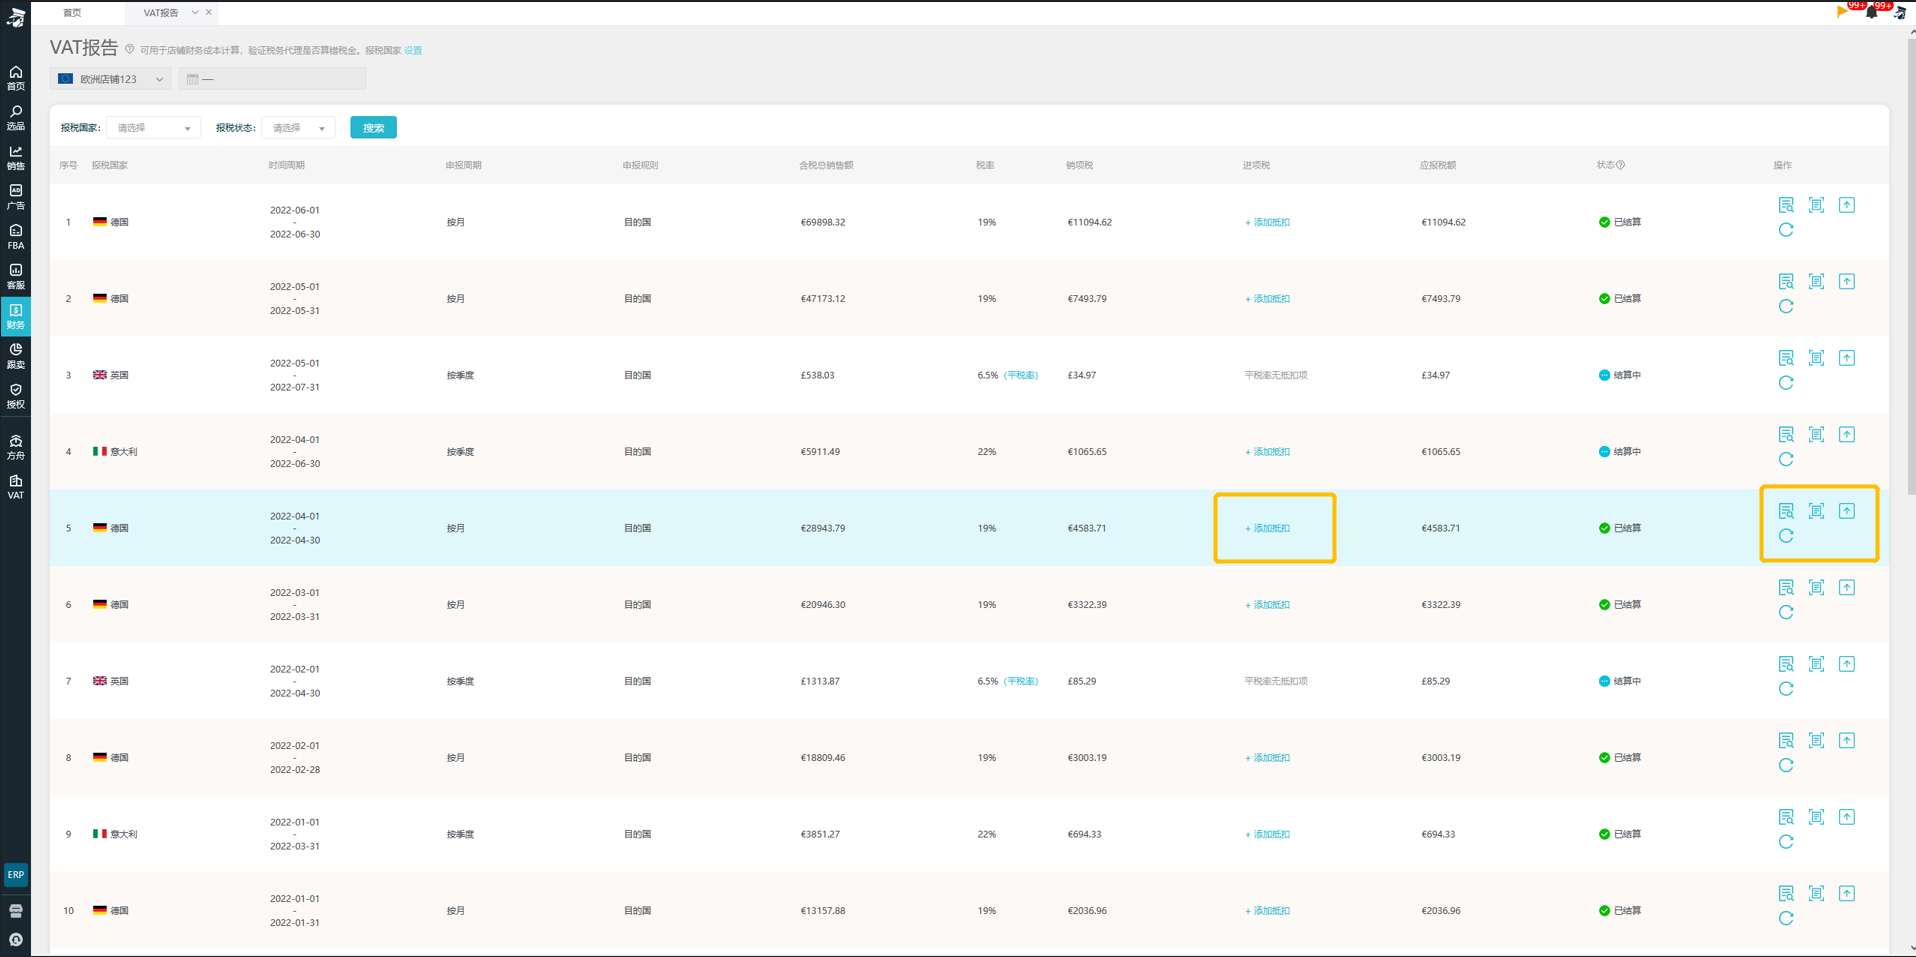Viewport: 1916px width, 957px height.
Task: Open 方舟 in the sidebar
Action: tap(16, 447)
